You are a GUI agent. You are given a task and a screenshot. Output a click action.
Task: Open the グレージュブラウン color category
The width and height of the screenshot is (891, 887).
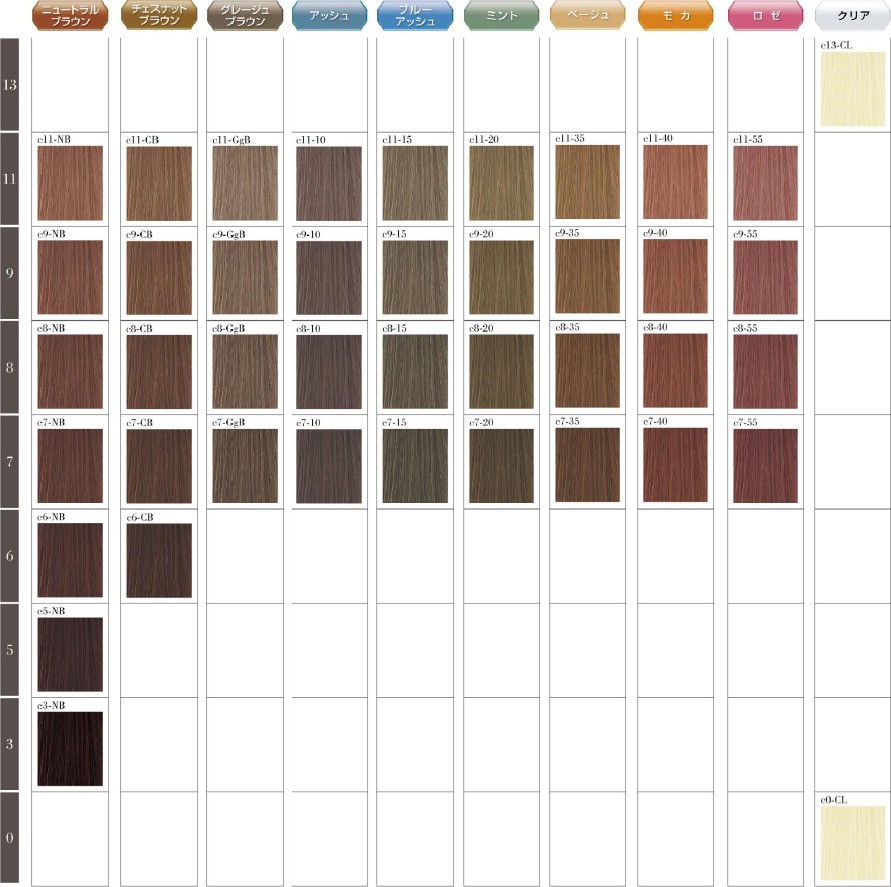240,14
